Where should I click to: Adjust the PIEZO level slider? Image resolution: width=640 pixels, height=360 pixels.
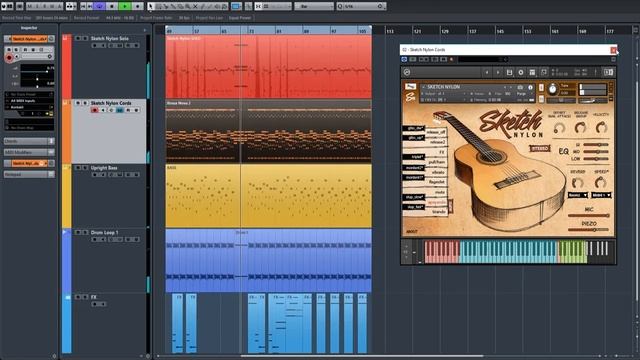(588, 230)
